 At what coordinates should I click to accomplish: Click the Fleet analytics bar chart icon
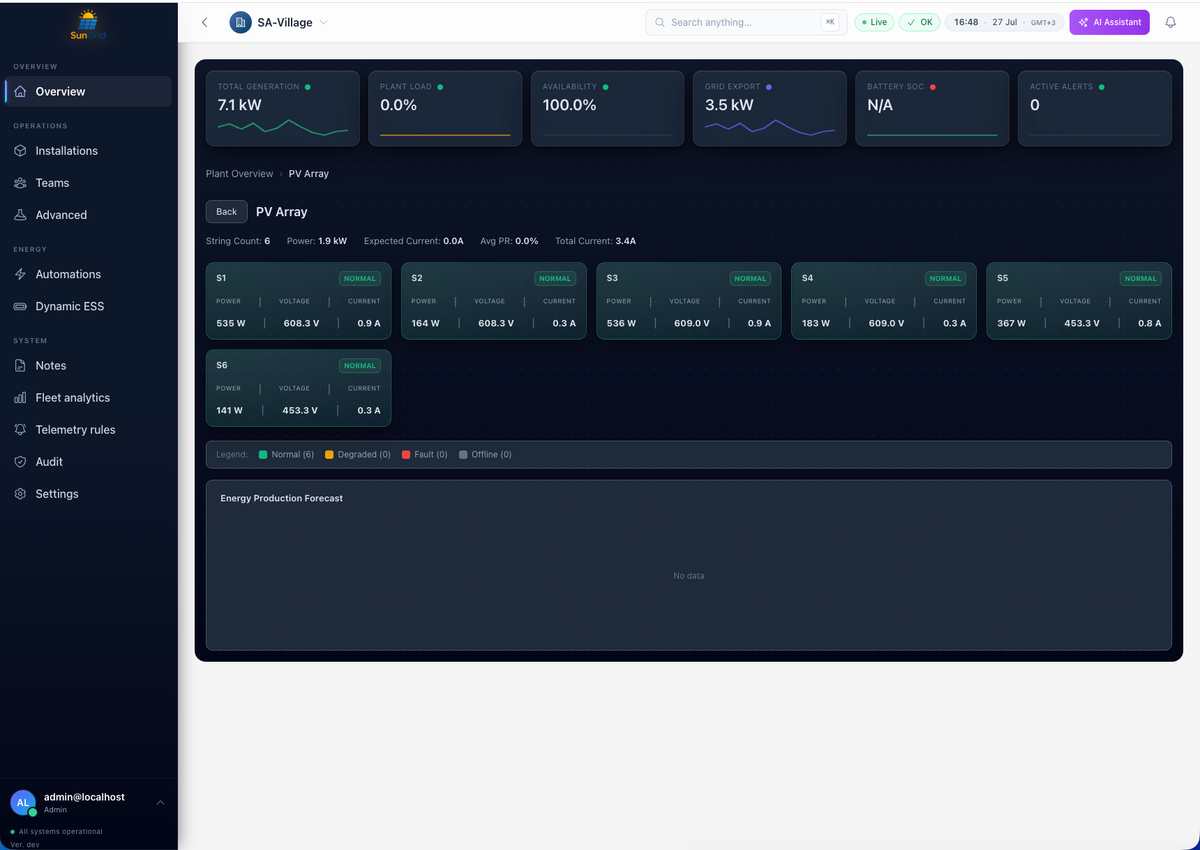(x=20, y=398)
